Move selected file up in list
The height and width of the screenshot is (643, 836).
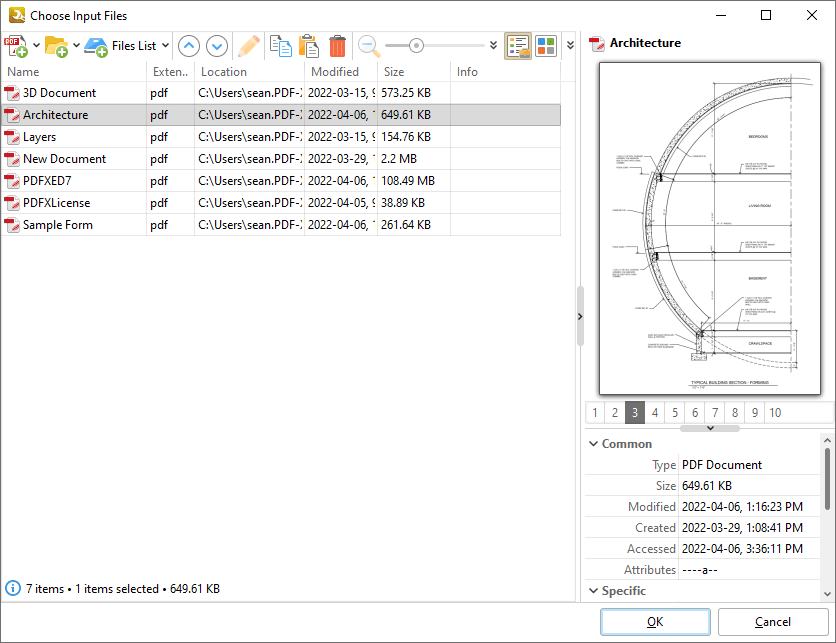(x=189, y=46)
